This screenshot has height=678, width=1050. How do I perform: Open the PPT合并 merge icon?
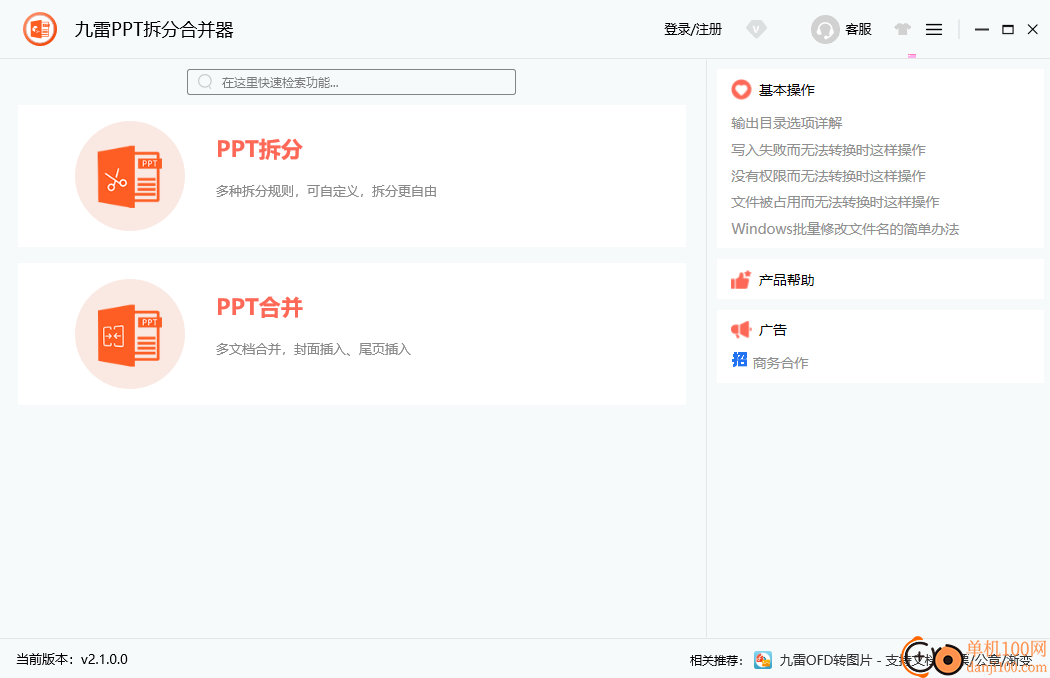point(130,334)
